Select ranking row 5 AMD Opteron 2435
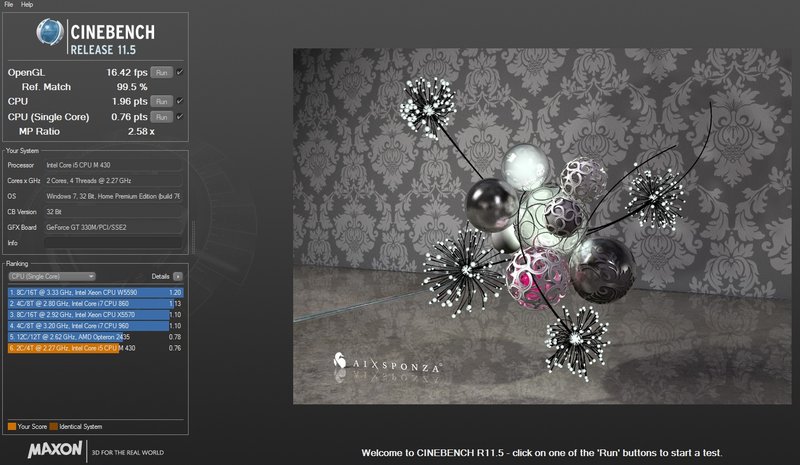The height and width of the screenshot is (465, 800). [x=95, y=337]
